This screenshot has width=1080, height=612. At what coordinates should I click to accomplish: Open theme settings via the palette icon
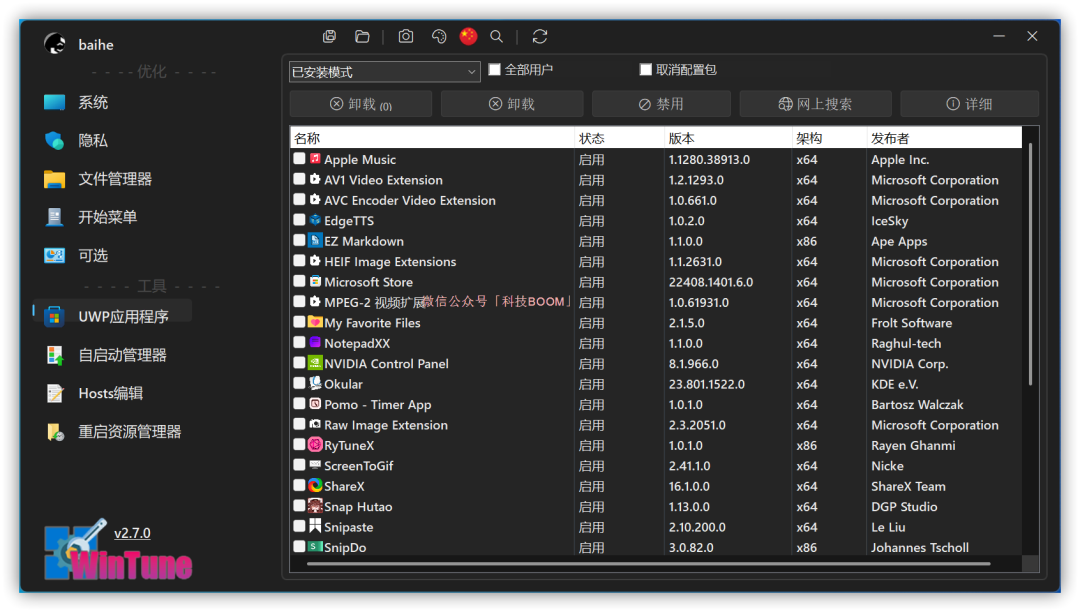[x=438, y=36]
